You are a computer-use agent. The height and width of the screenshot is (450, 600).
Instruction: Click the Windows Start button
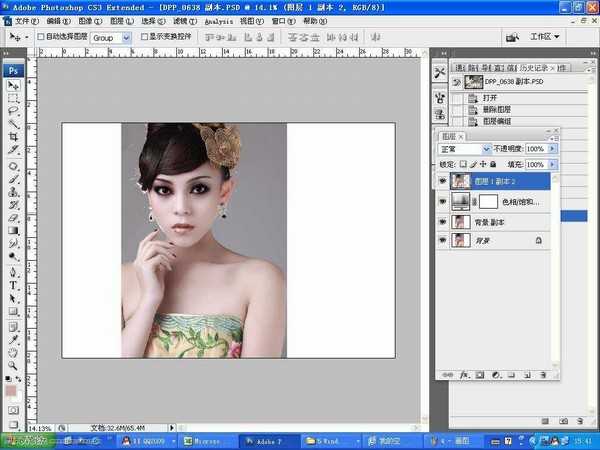pos(20,440)
